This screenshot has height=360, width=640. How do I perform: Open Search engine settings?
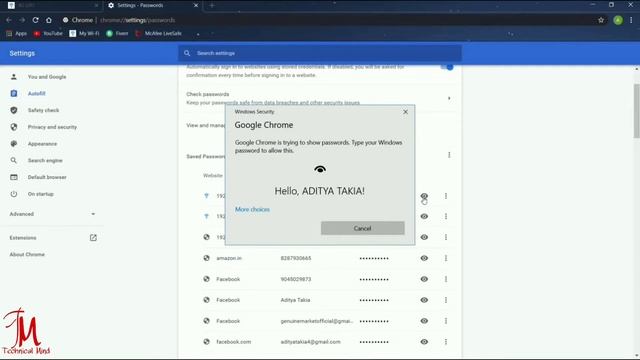tap(45, 160)
